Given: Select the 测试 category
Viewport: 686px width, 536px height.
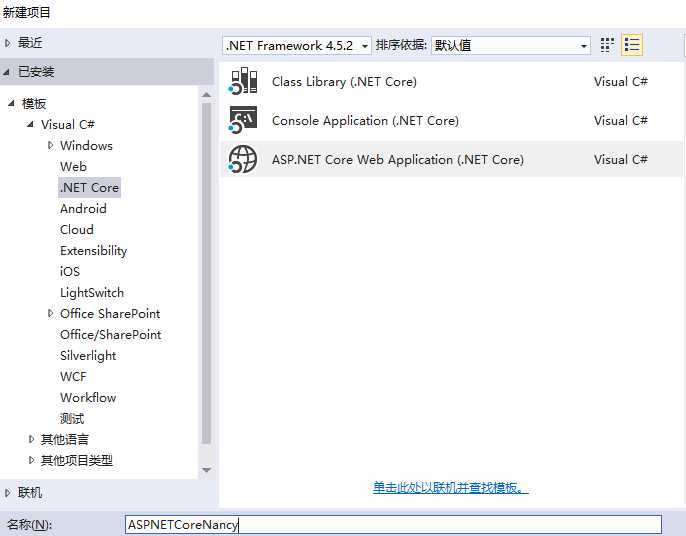Looking at the screenshot, I should click(x=72, y=419).
